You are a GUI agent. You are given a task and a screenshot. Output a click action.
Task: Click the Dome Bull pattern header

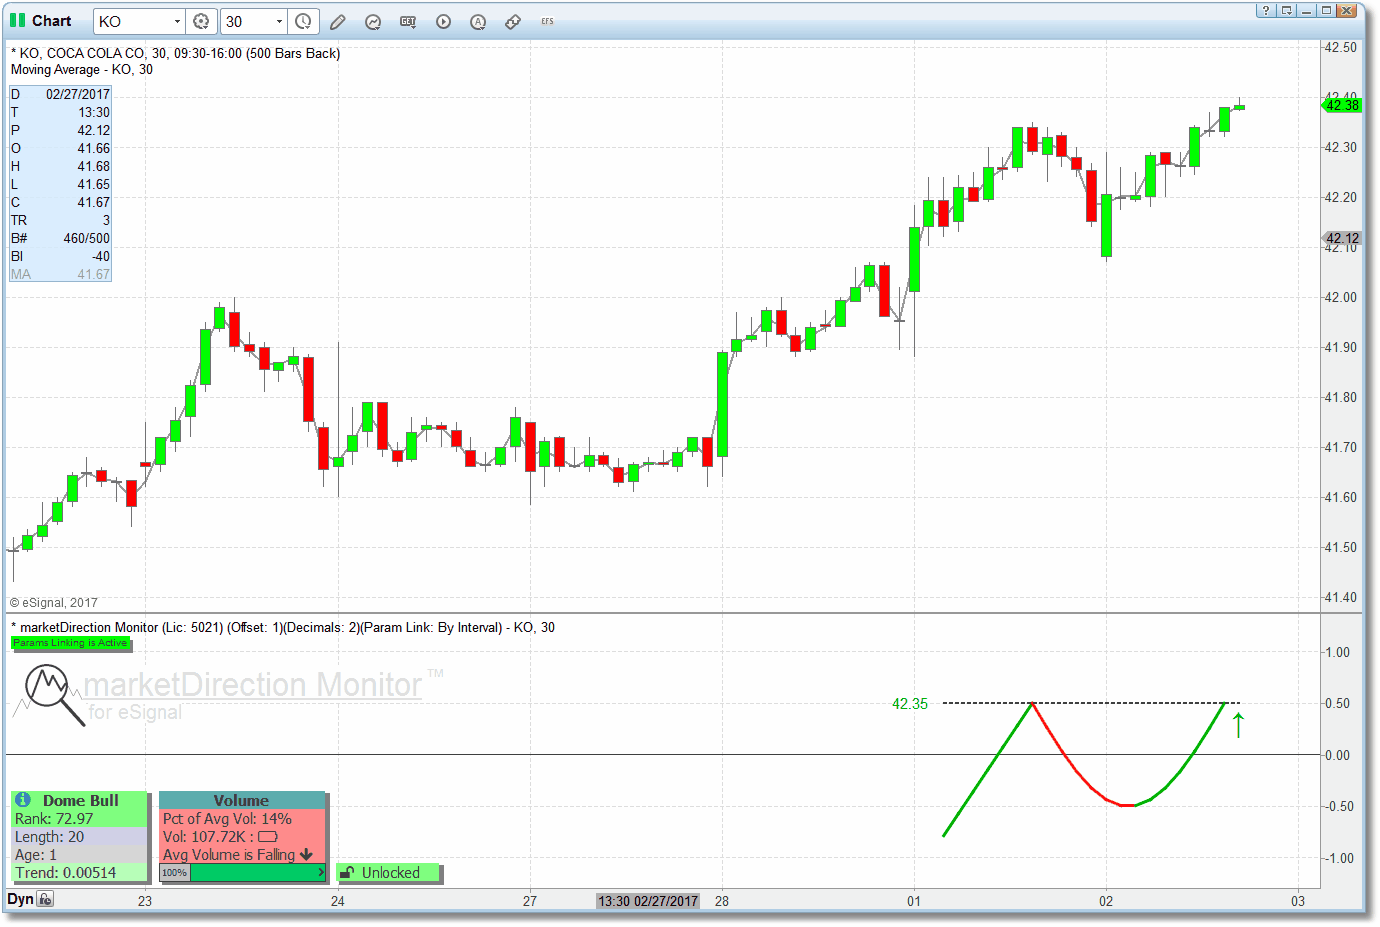pos(80,800)
